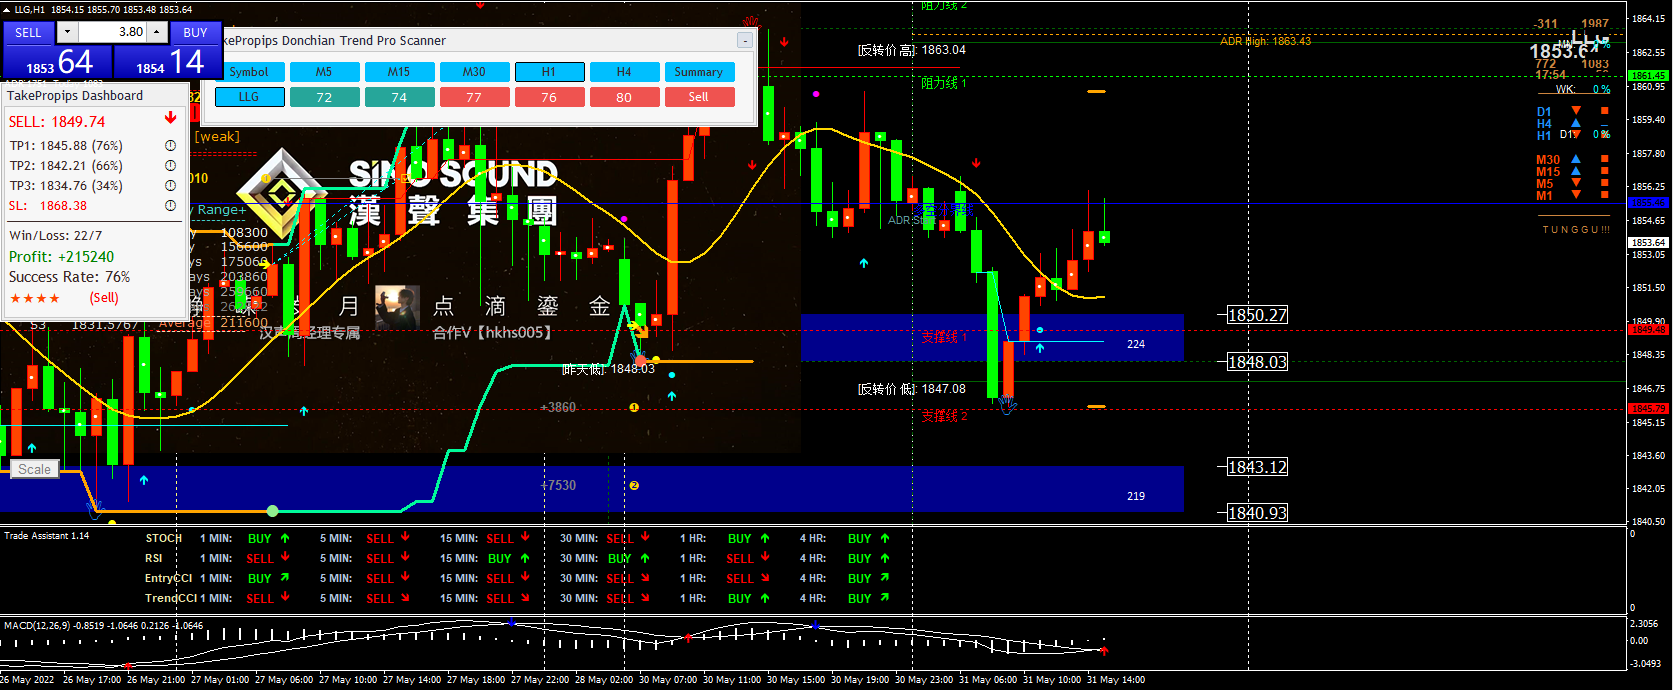The width and height of the screenshot is (1674, 690).
Task: Click the Scale button on the chart
Action: (x=34, y=469)
